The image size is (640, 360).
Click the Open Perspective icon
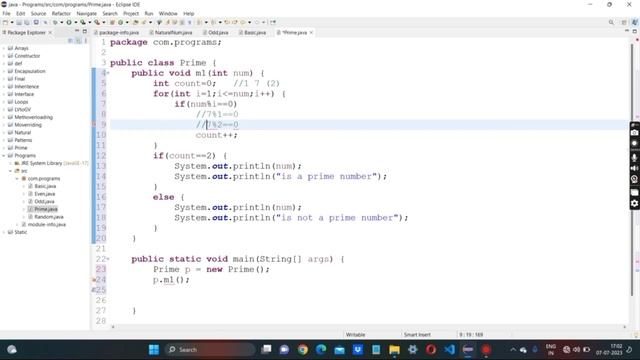point(624,22)
